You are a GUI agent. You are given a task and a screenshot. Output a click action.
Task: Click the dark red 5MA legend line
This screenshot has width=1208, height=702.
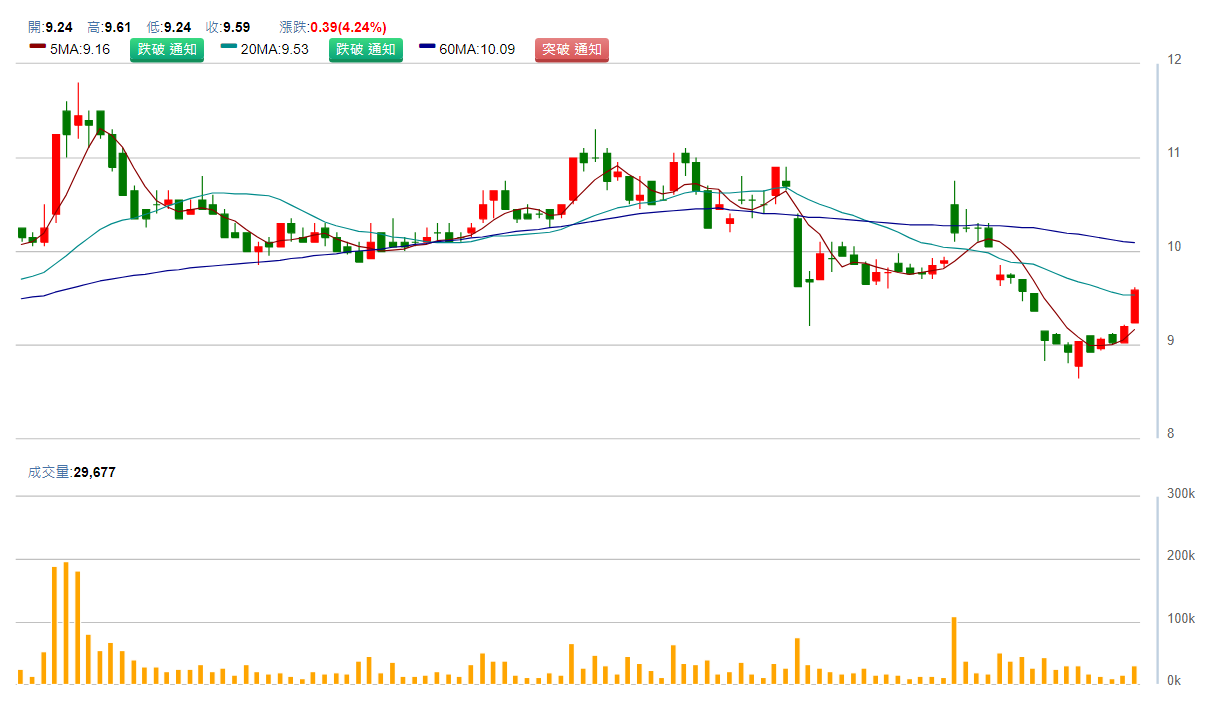click(37, 48)
